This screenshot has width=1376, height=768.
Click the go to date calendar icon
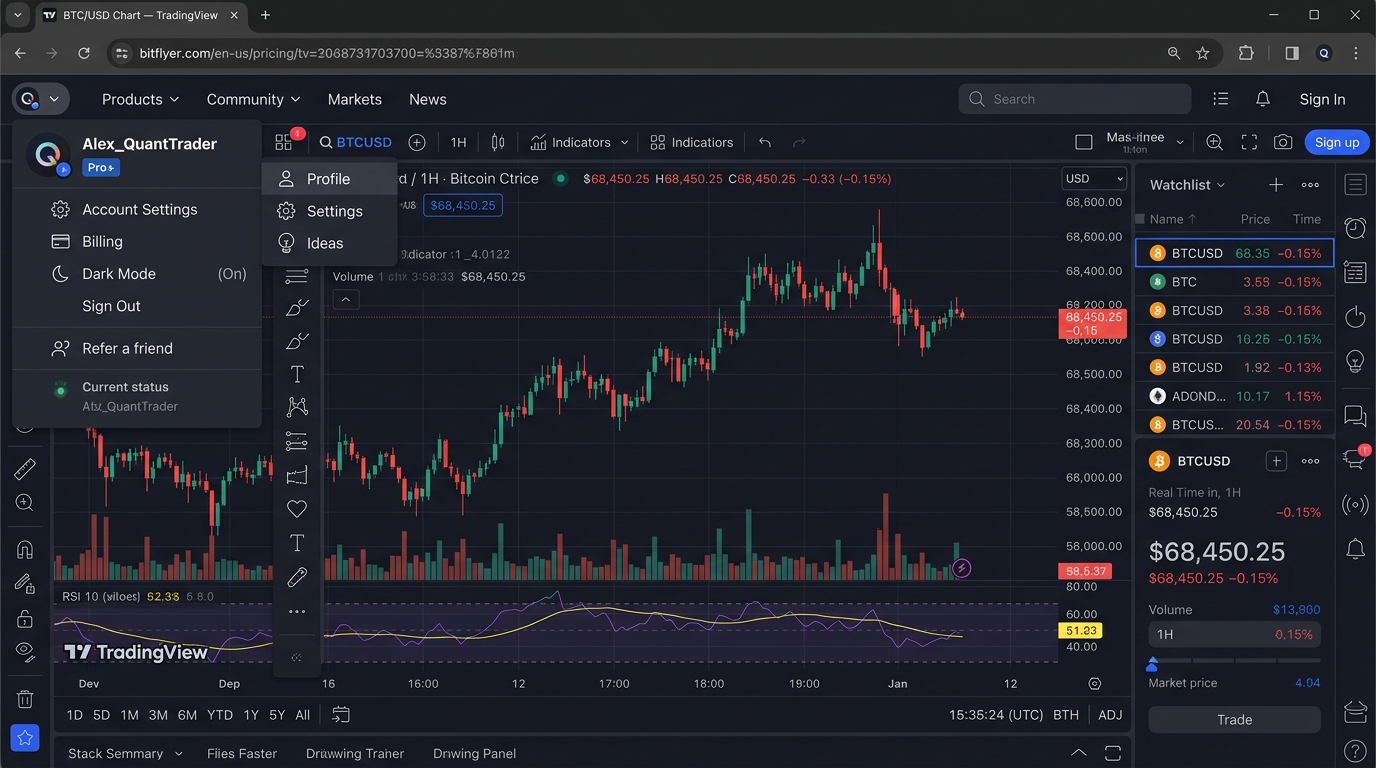[341, 714]
